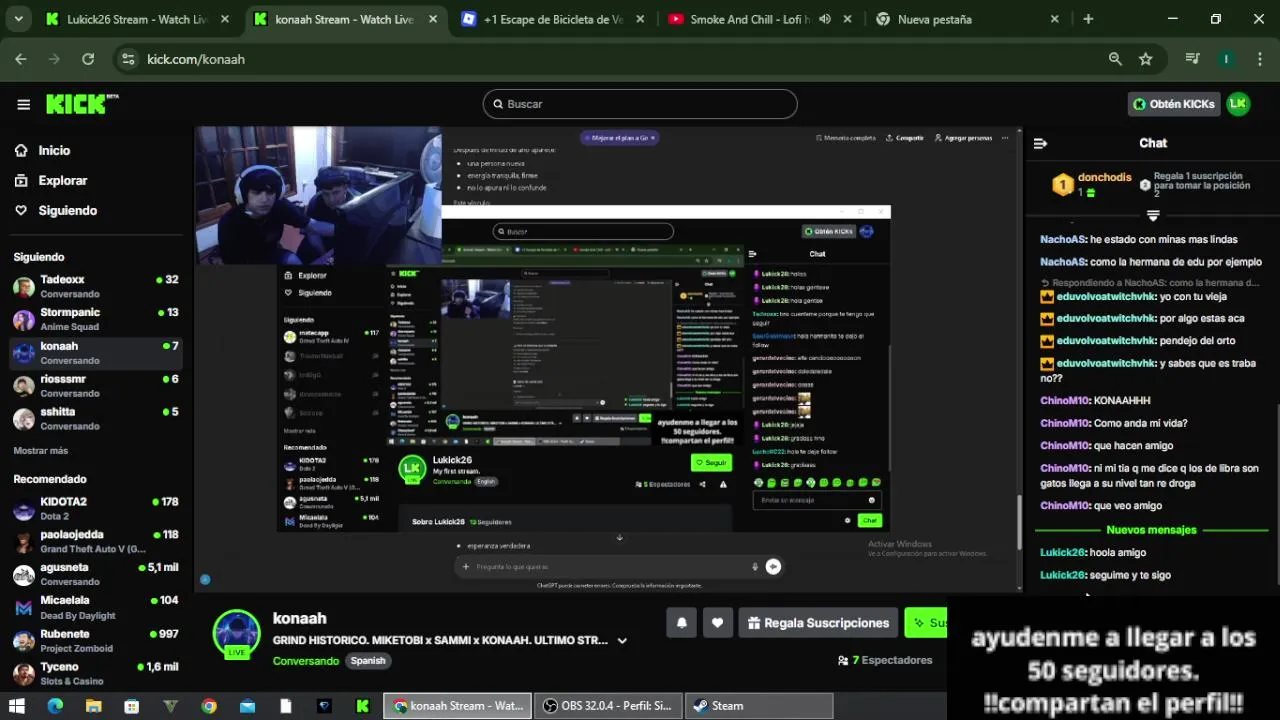The width and height of the screenshot is (1280, 720).
Task: Open recommended channel paolaojedda
Action: pos(95,541)
